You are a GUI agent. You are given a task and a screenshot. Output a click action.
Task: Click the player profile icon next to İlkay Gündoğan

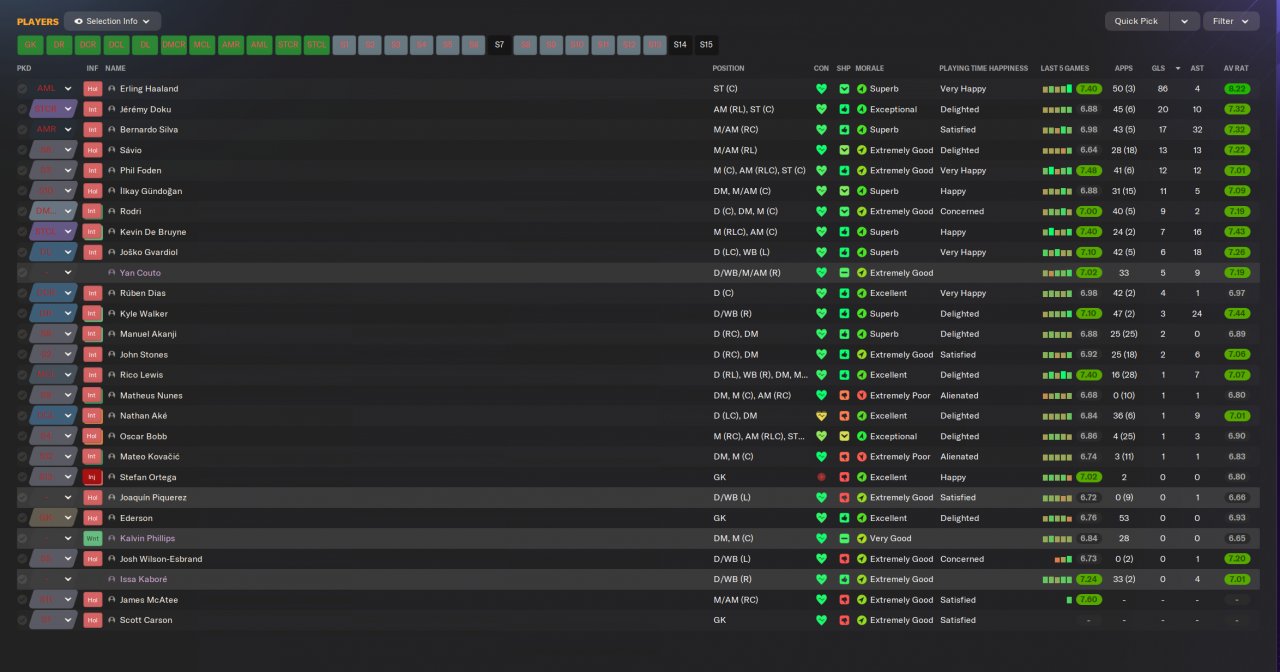112,191
